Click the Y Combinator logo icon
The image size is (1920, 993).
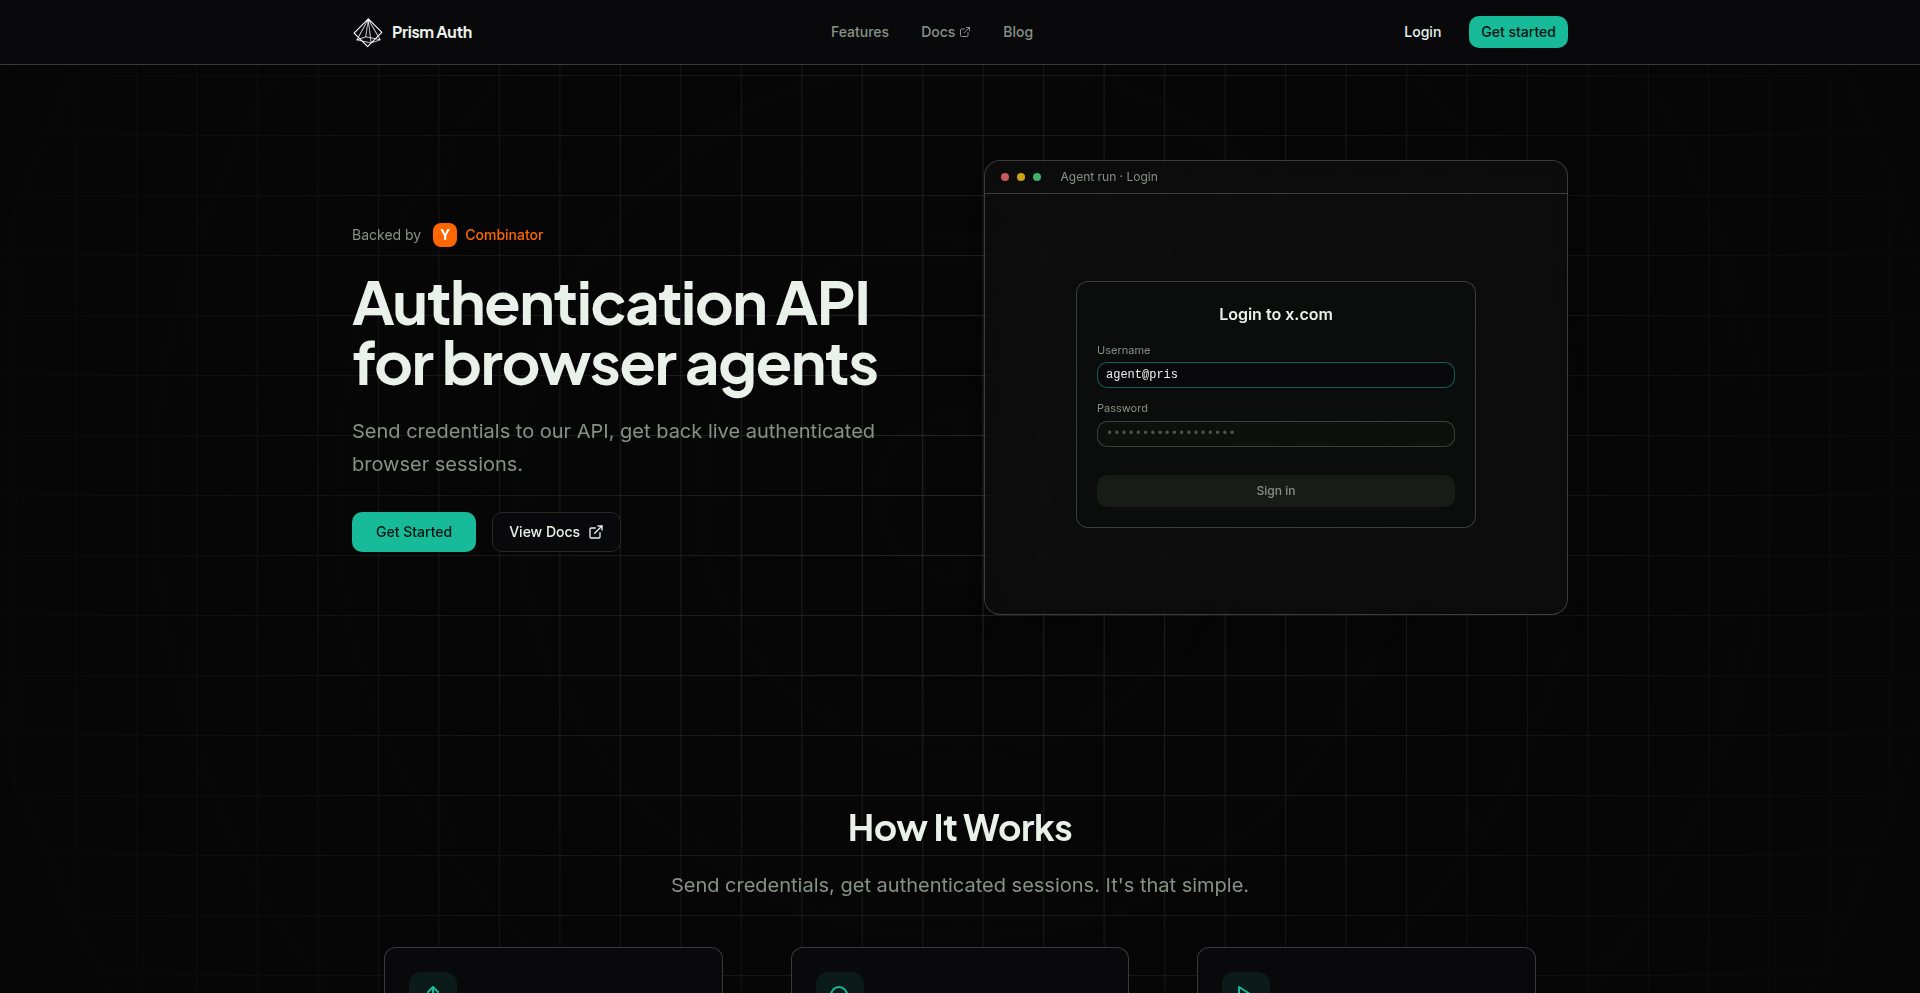(445, 235)
